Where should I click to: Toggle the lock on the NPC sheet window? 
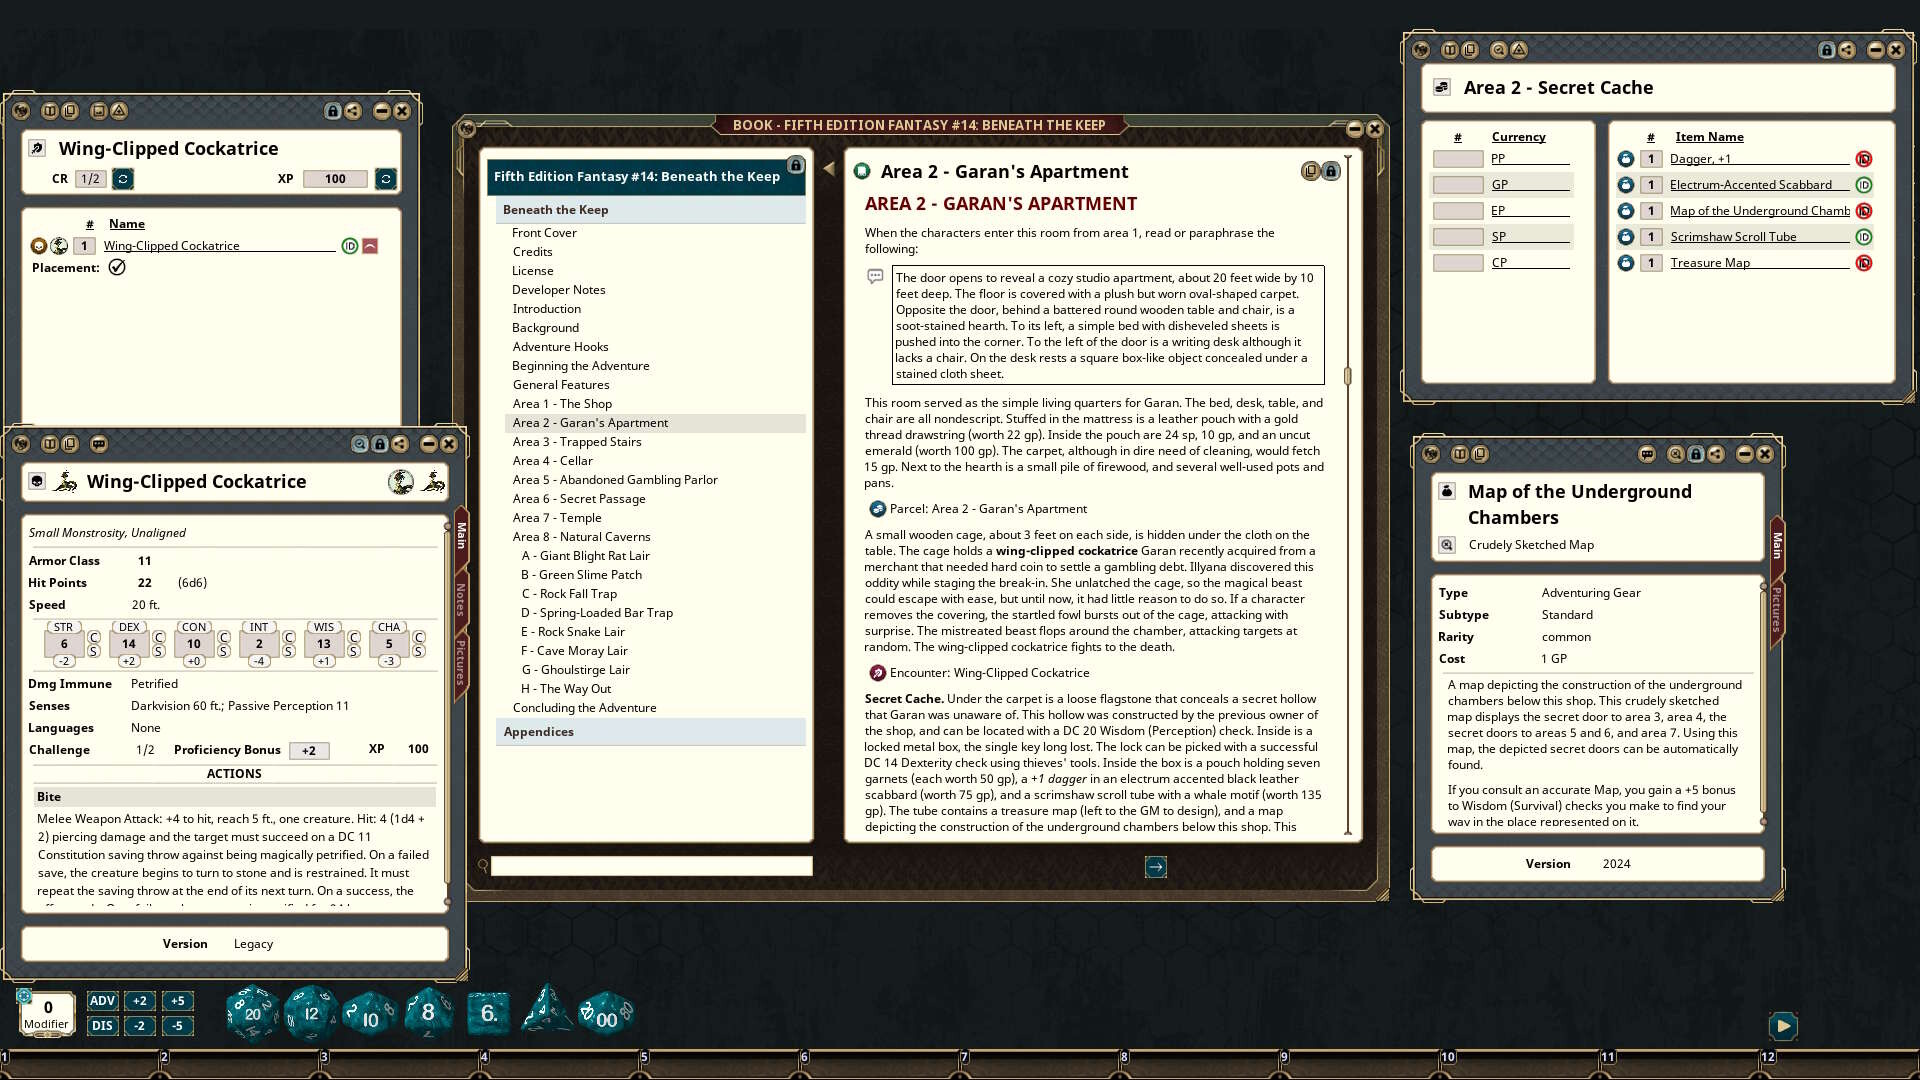(380, 444)
